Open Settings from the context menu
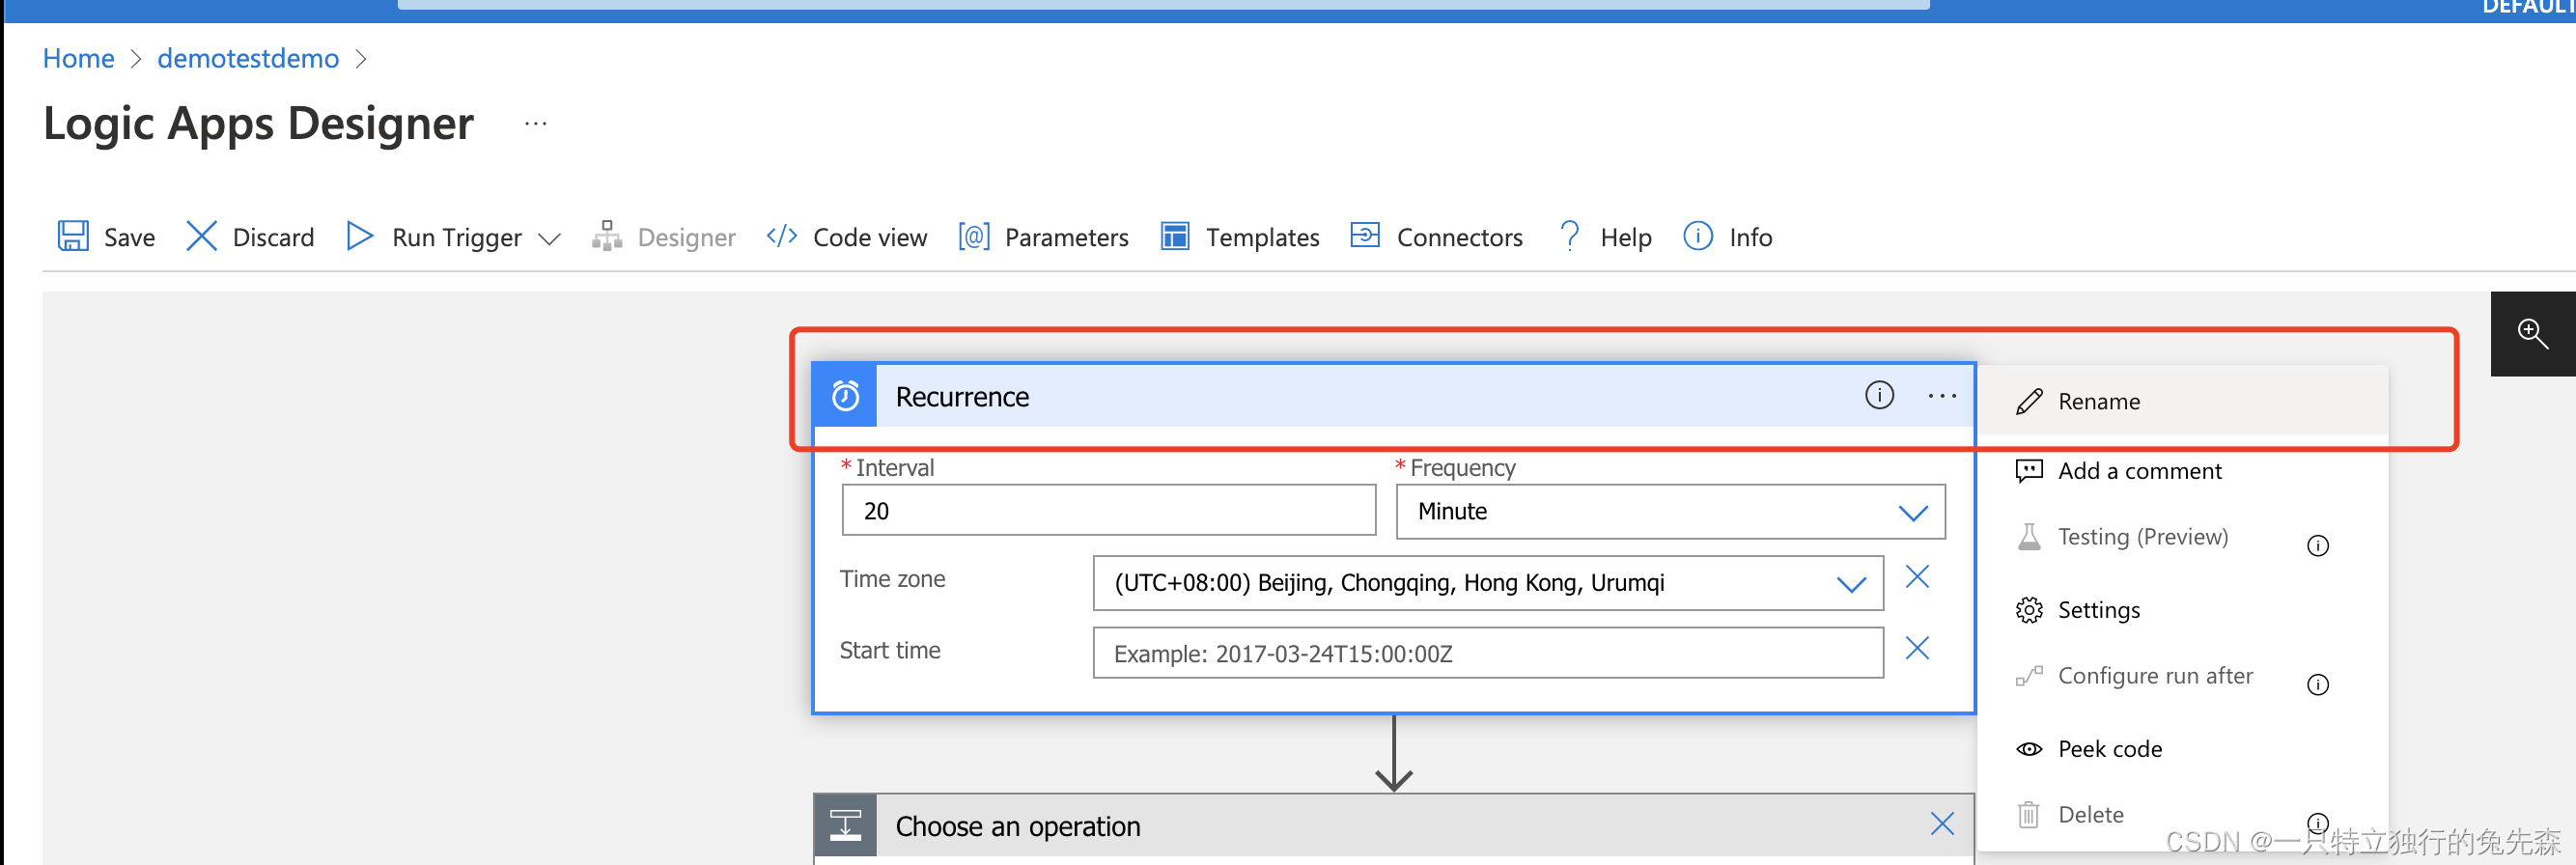 tap(2183, 610)
